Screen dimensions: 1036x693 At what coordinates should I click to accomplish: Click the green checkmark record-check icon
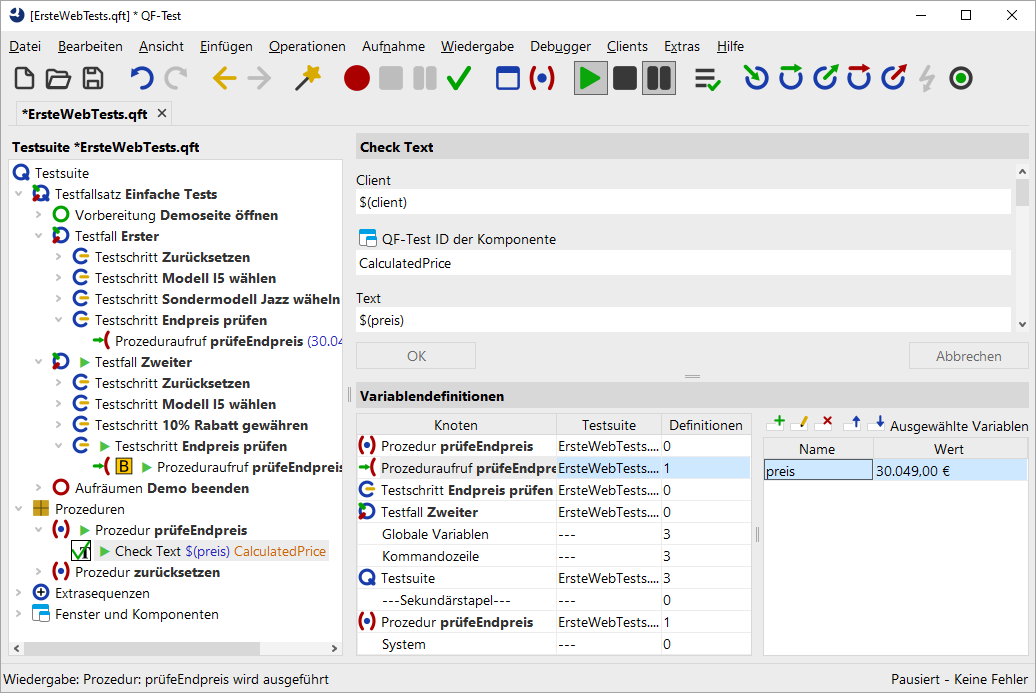point(459,78)
